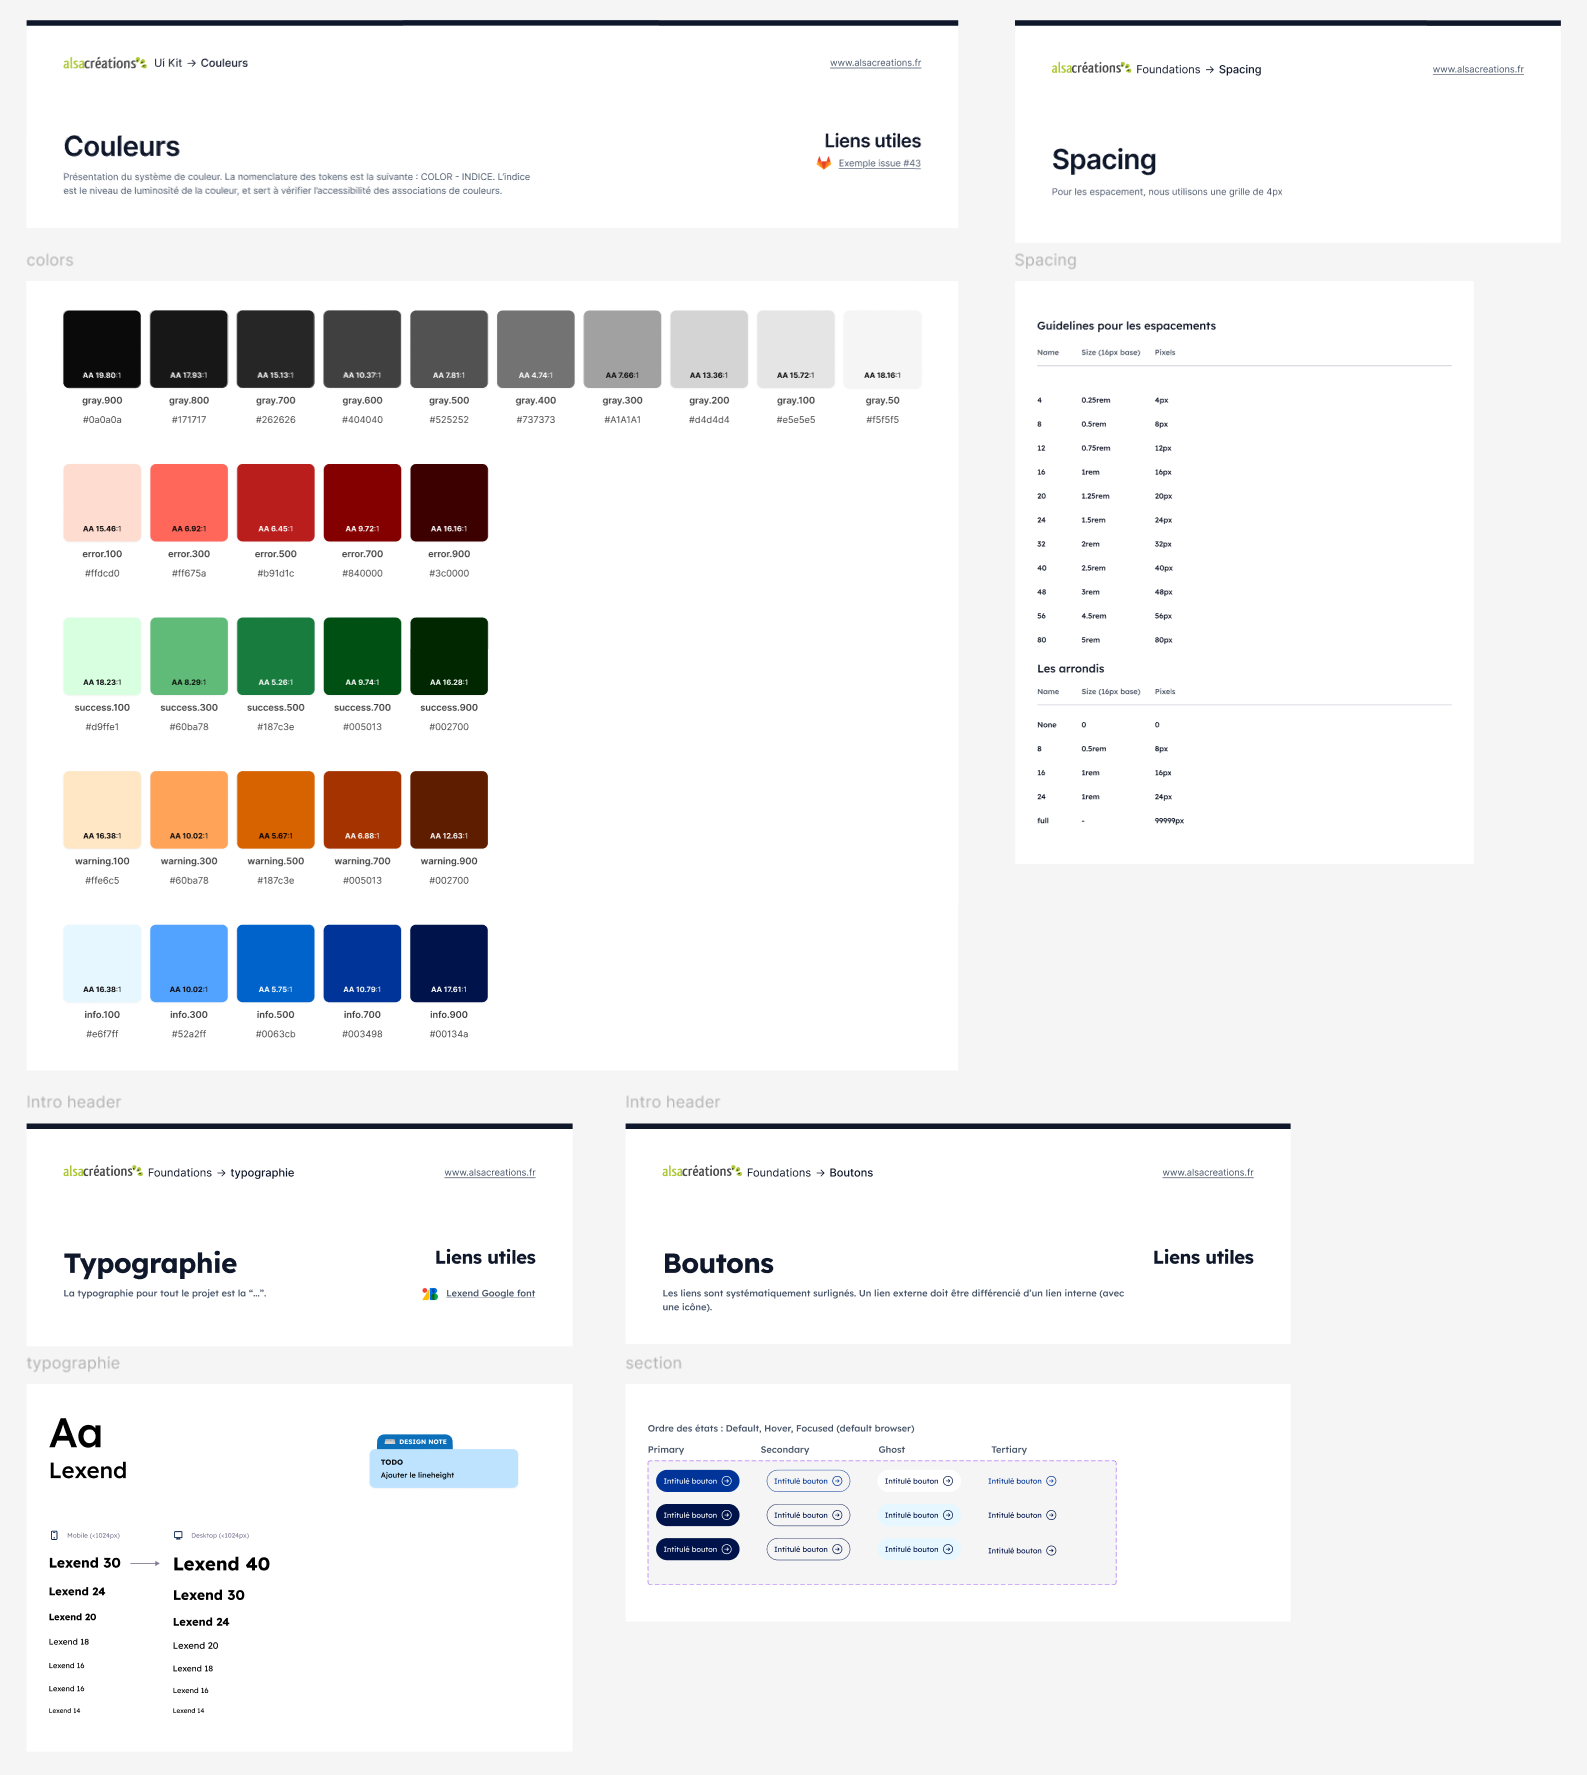
Task: Open www.alsacreations.fr link in Boutons header
Action: point(1208,1173)
